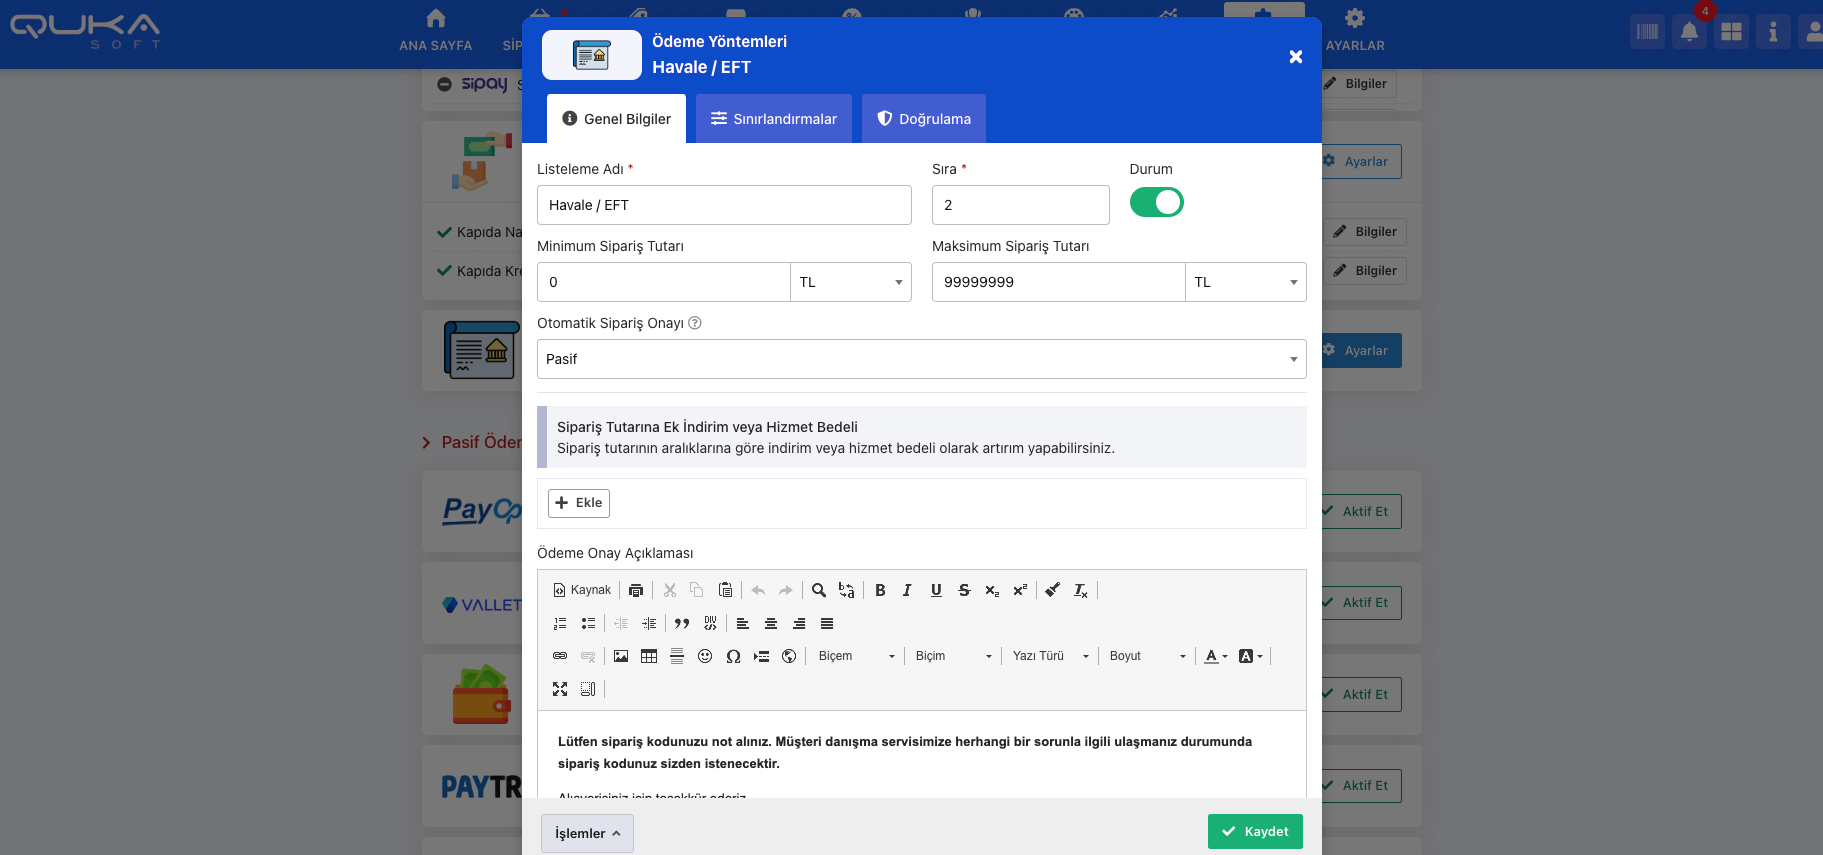Image resolution: width=1823 pixels, height=855 pixels.
Task: Click the Kaydet save button
Action: click(x=1254, y=831)
